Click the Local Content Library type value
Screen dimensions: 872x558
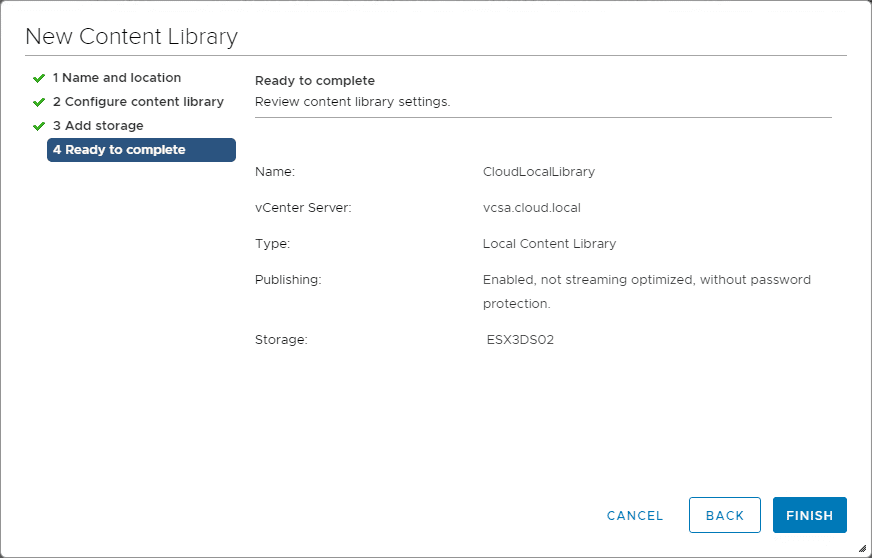click(x=549, y=244)
